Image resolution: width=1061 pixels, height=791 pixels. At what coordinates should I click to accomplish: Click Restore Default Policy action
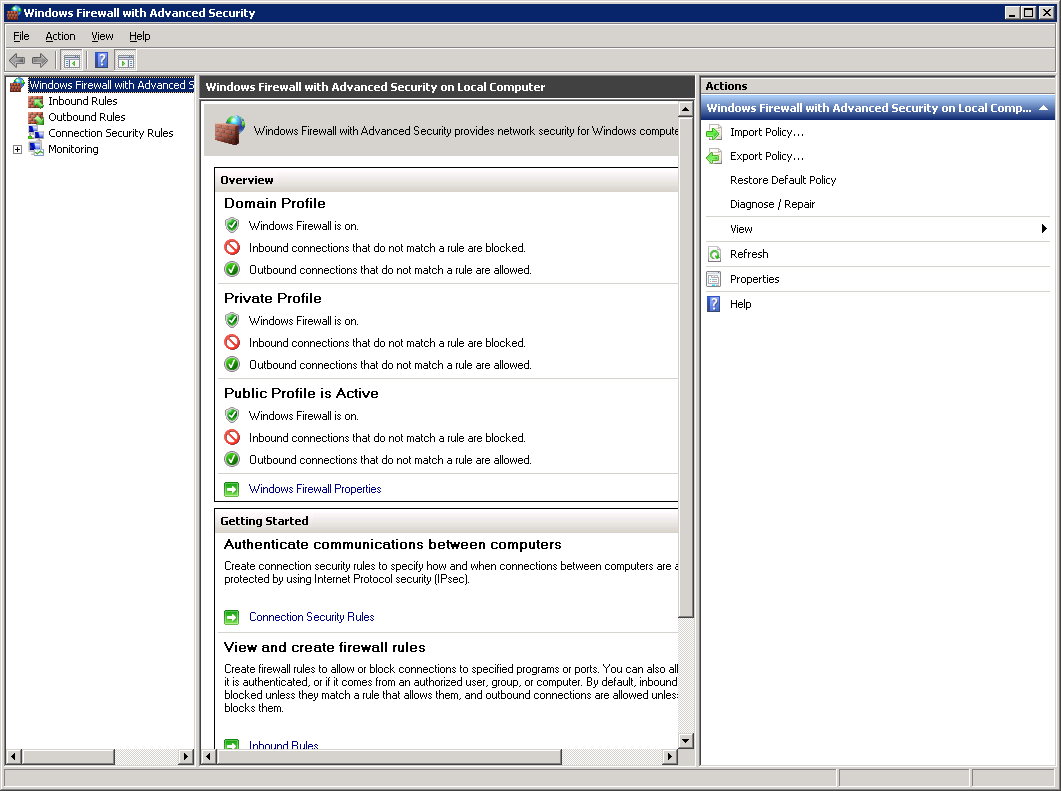tap(783, 180)
